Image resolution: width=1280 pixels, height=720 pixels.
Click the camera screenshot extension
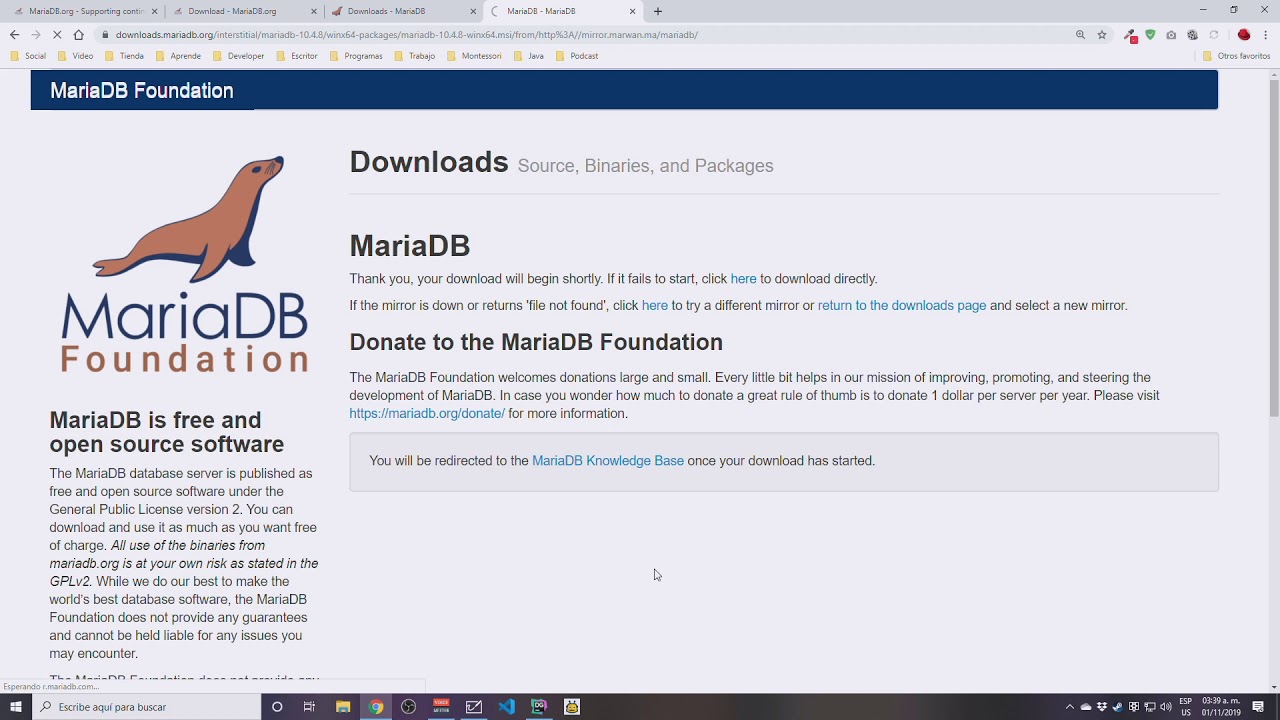click(1171, 35)
